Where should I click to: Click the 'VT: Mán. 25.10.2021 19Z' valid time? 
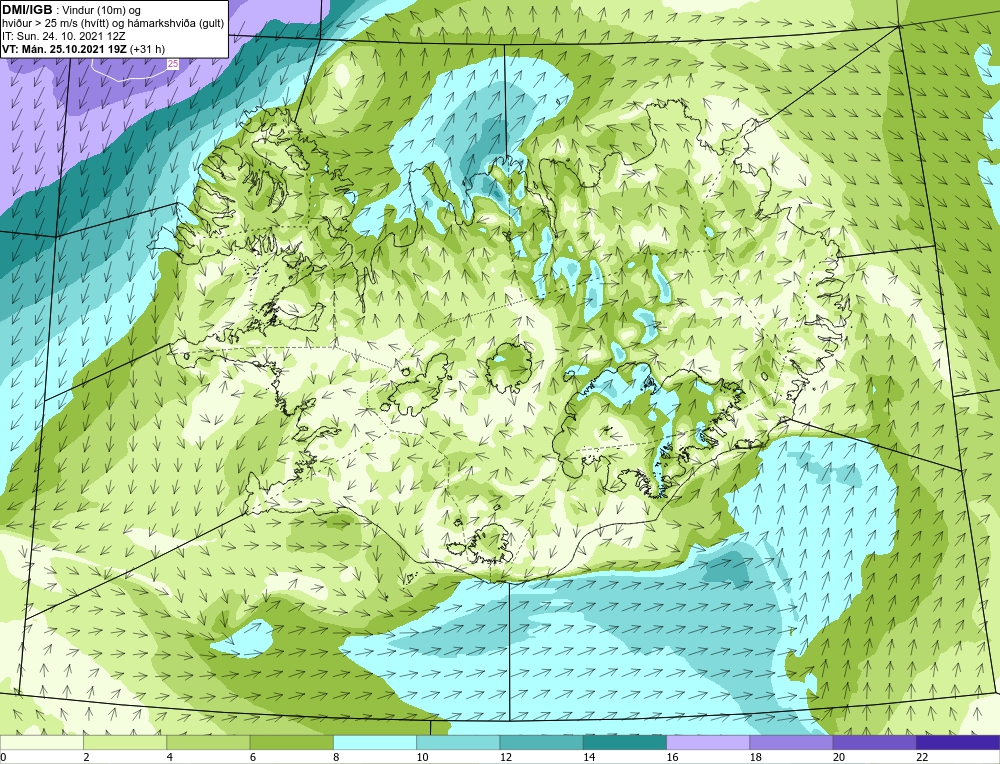tap(65, 49)
